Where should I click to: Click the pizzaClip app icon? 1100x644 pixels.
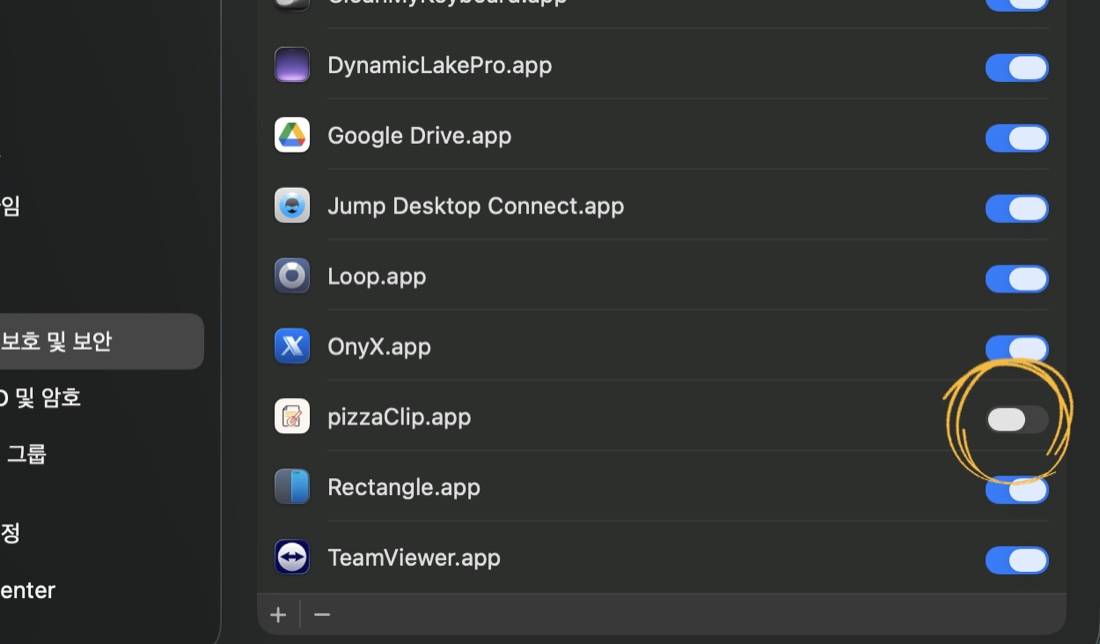[x=292, y=417]
